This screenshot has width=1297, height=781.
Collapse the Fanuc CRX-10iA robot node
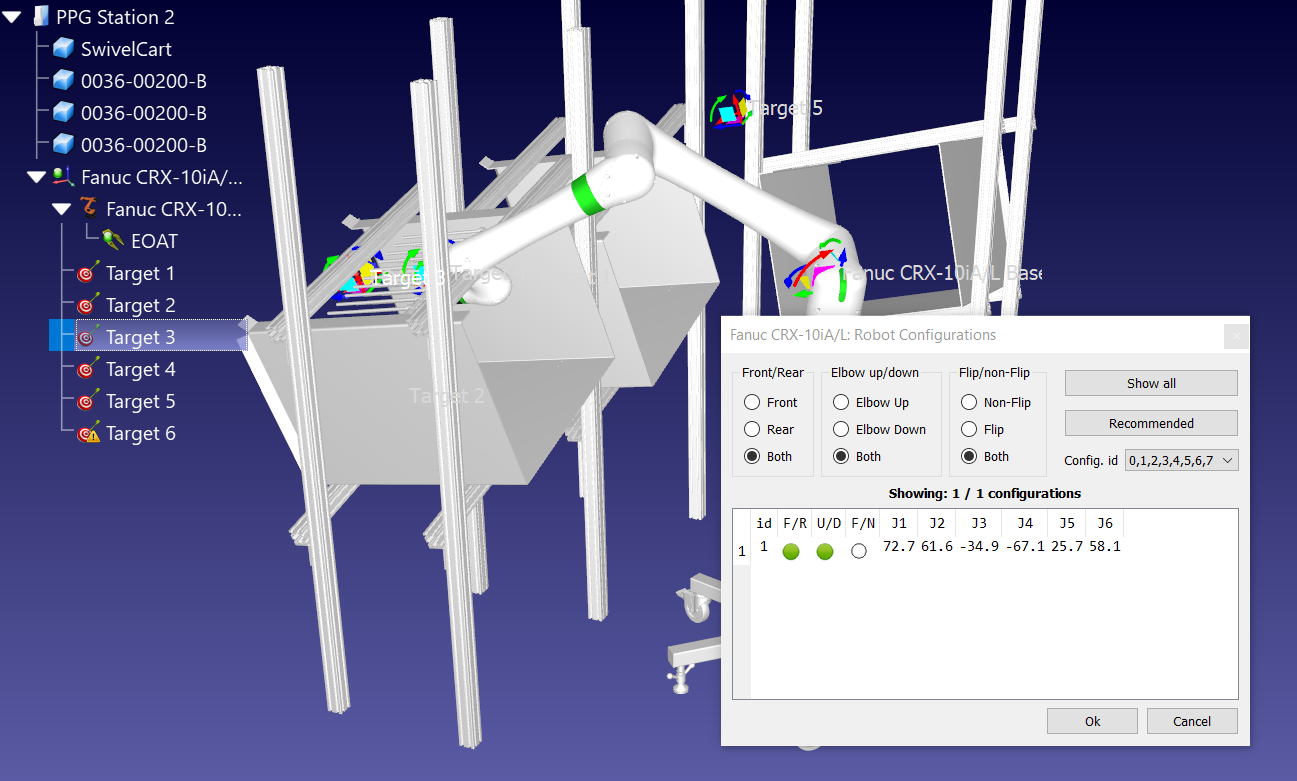pos(37,177)
